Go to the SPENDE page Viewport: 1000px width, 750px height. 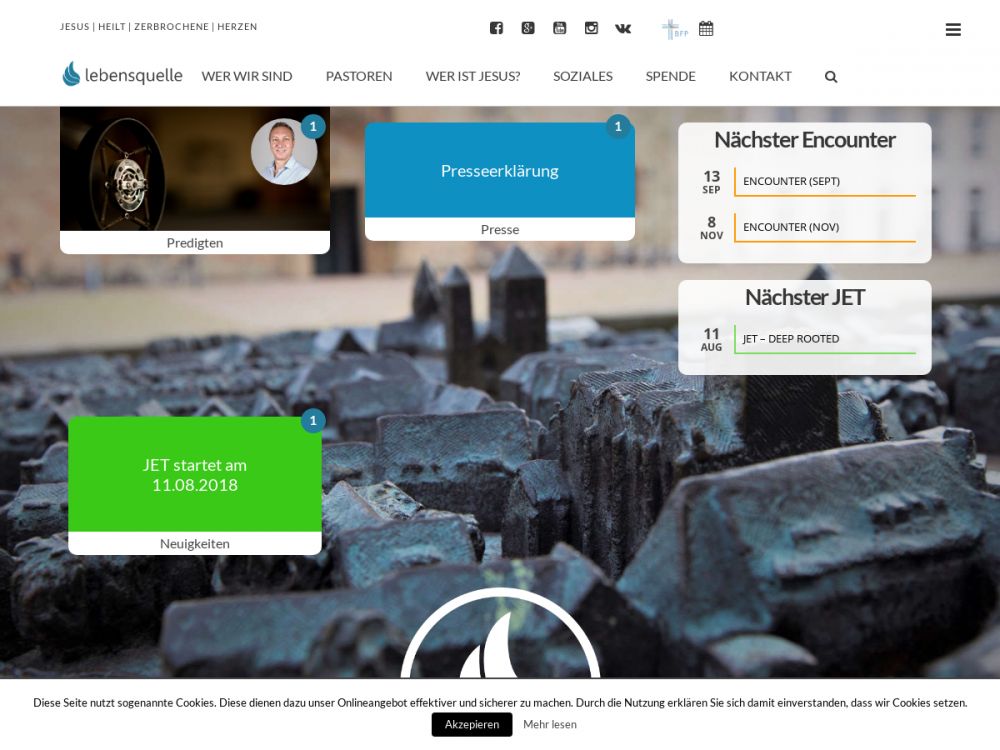click(670, 76)
